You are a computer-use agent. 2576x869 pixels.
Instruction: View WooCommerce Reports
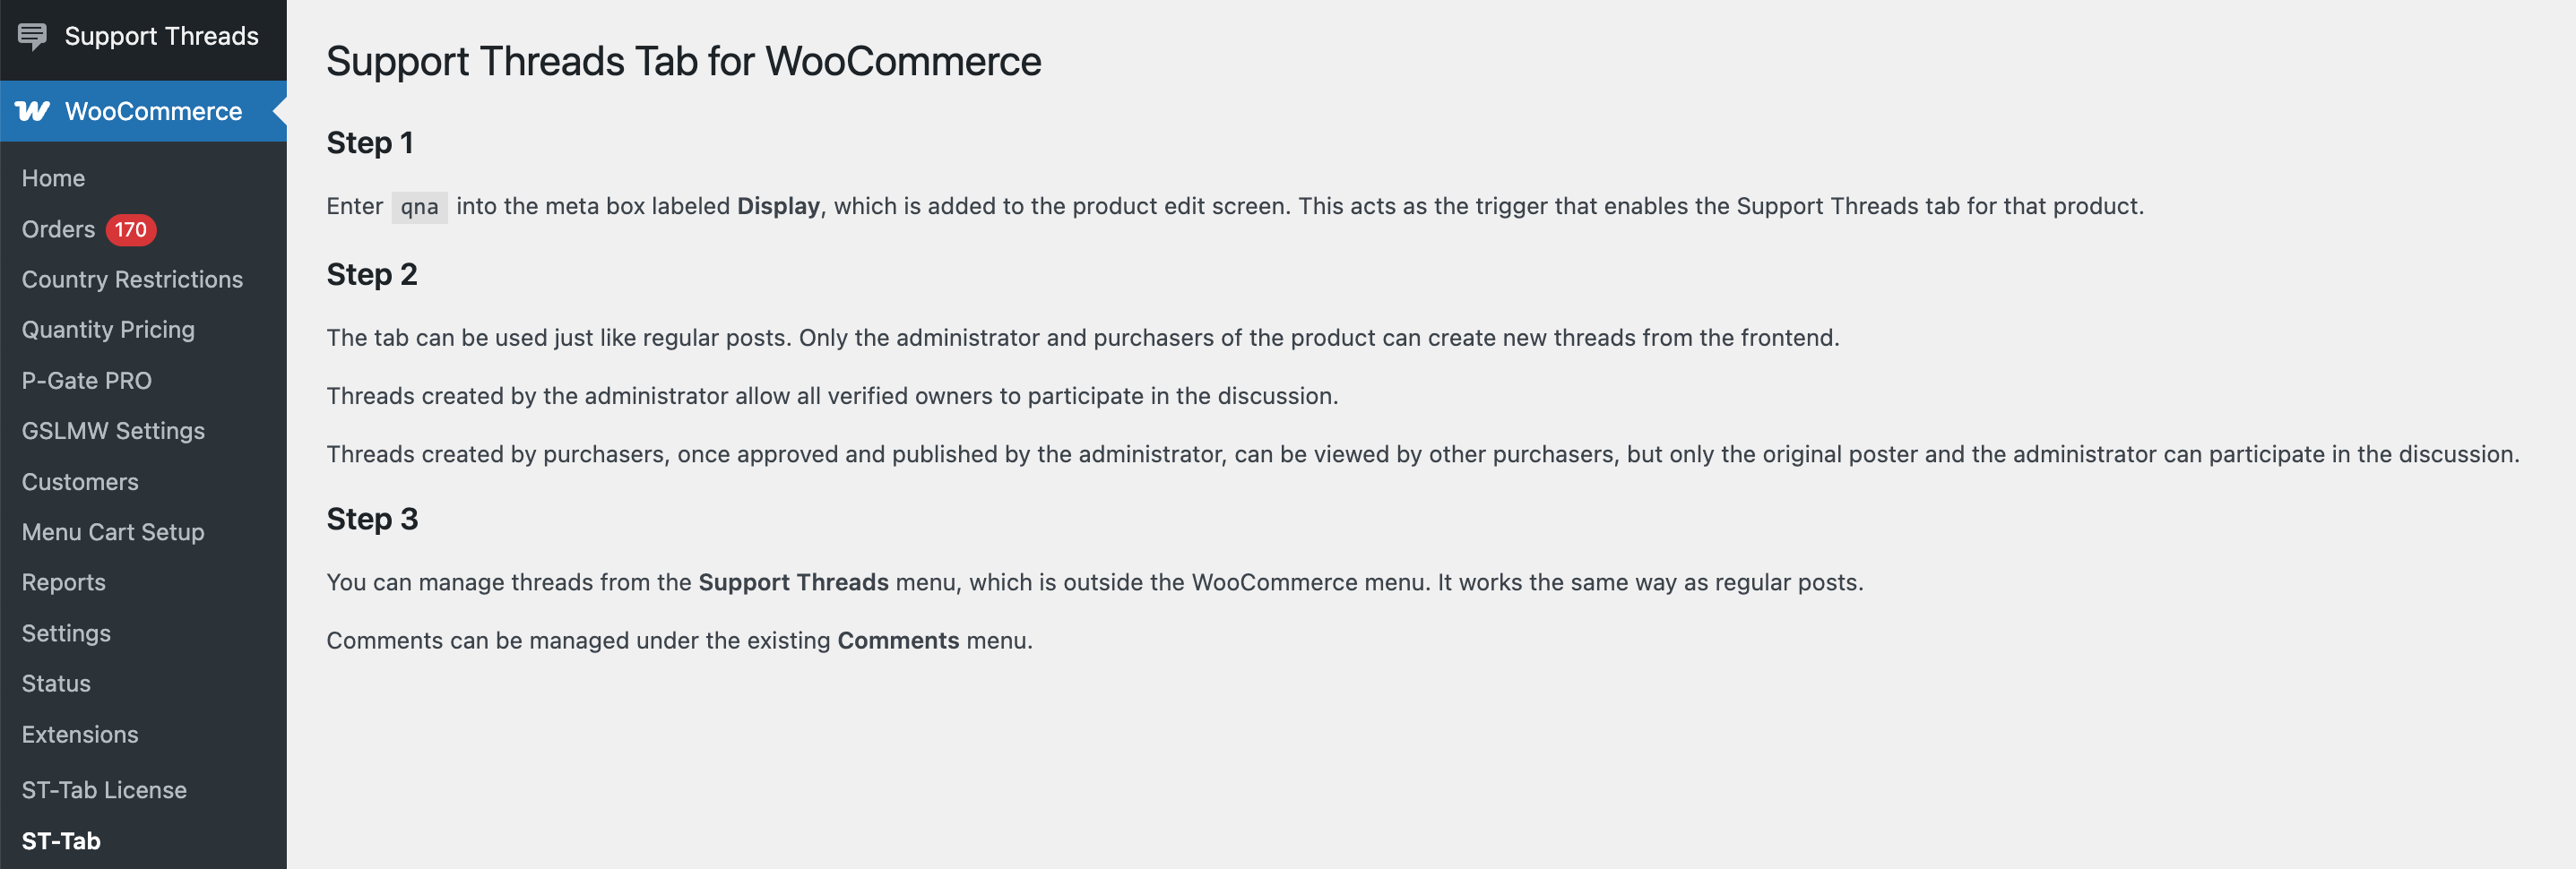pos(63,582)
